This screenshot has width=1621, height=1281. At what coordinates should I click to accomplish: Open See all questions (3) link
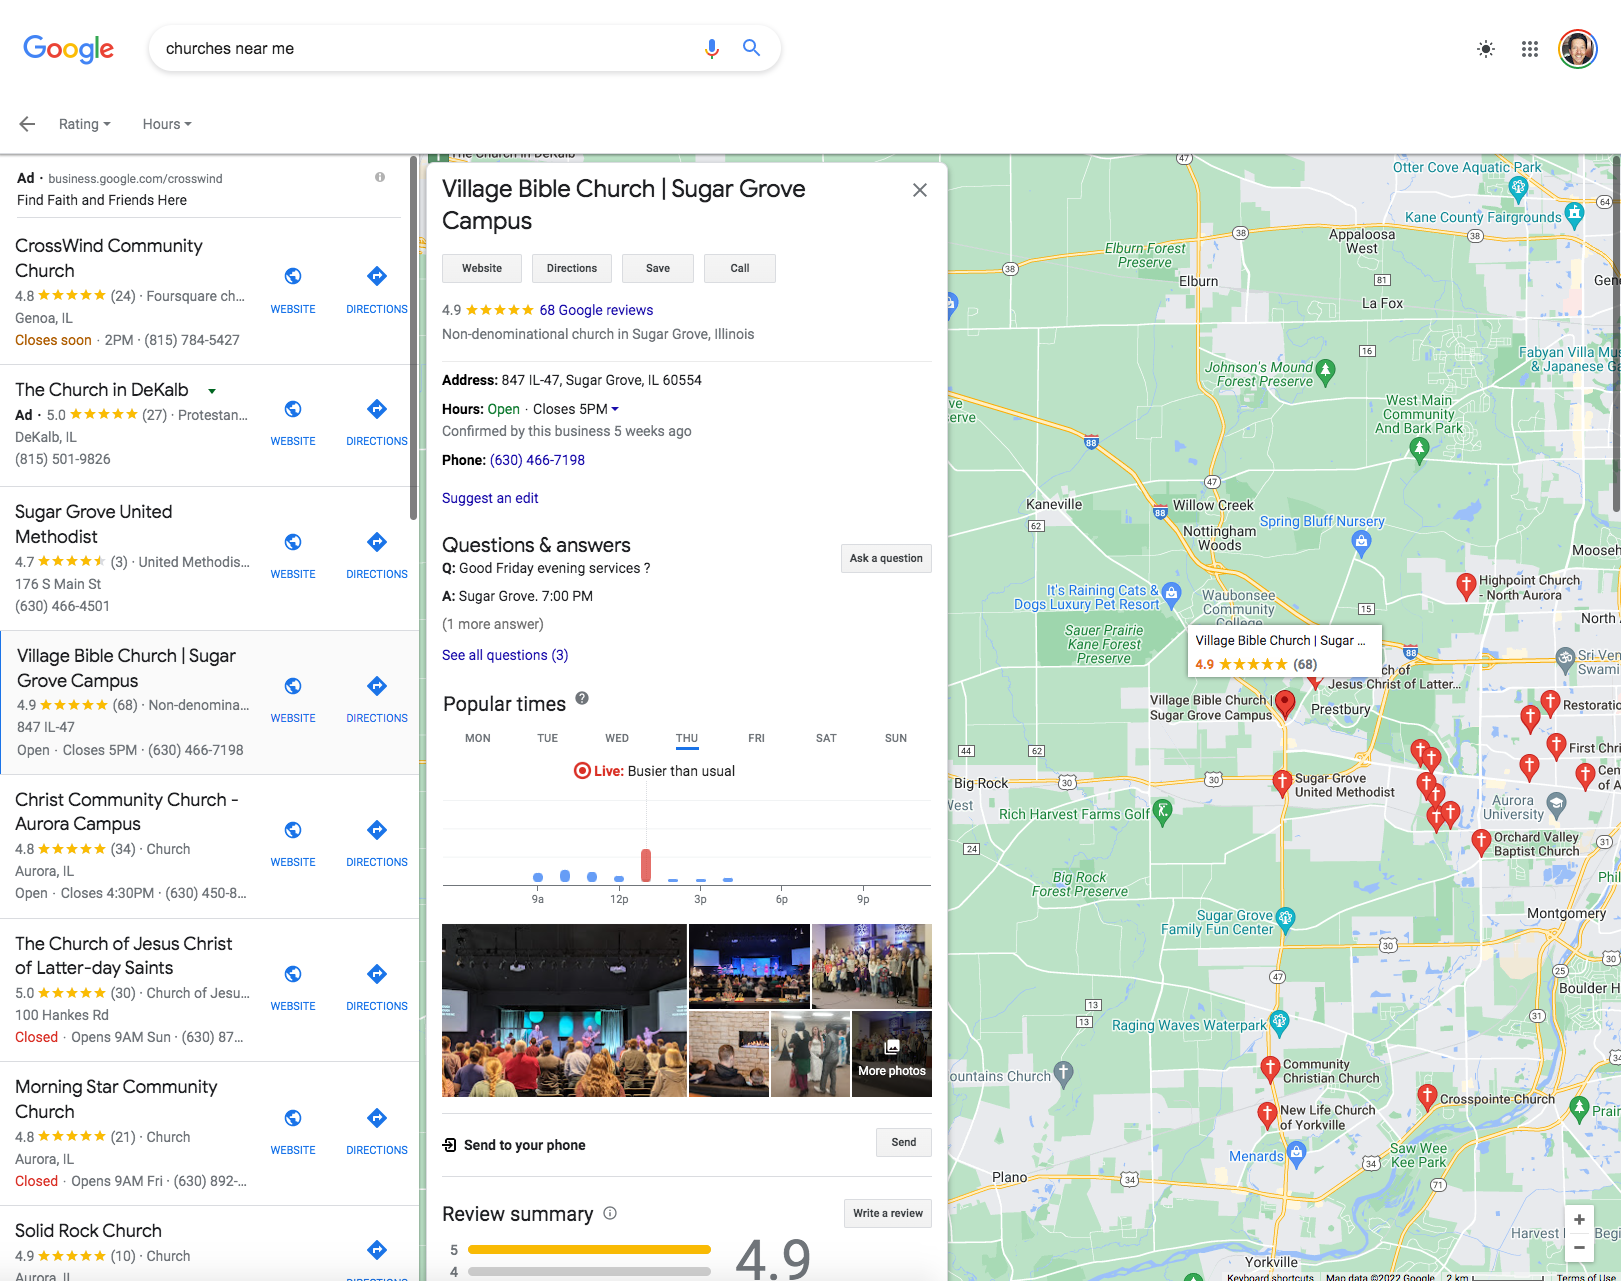[505, 655]
